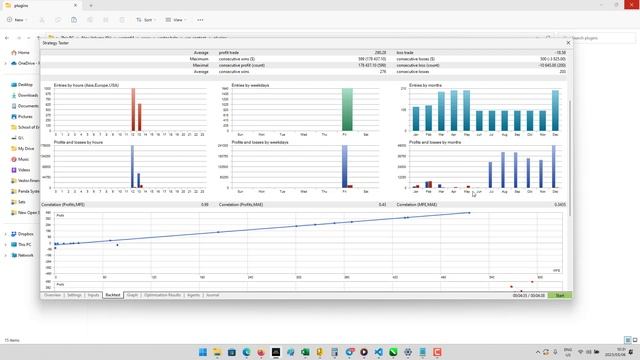The width and height of the screenshot is (640, 360).
Task: Open Videos in the navigation pane
Action: tap(21, 170)
